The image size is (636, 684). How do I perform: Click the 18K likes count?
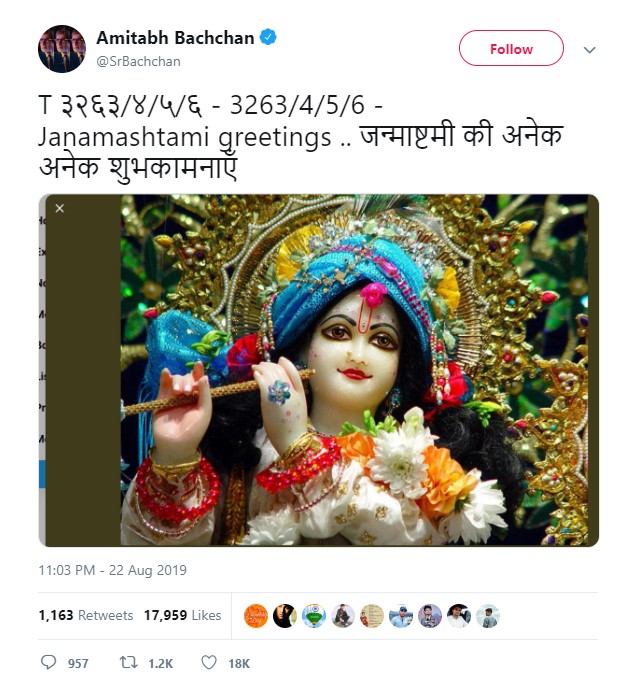[x=239, y=663]
